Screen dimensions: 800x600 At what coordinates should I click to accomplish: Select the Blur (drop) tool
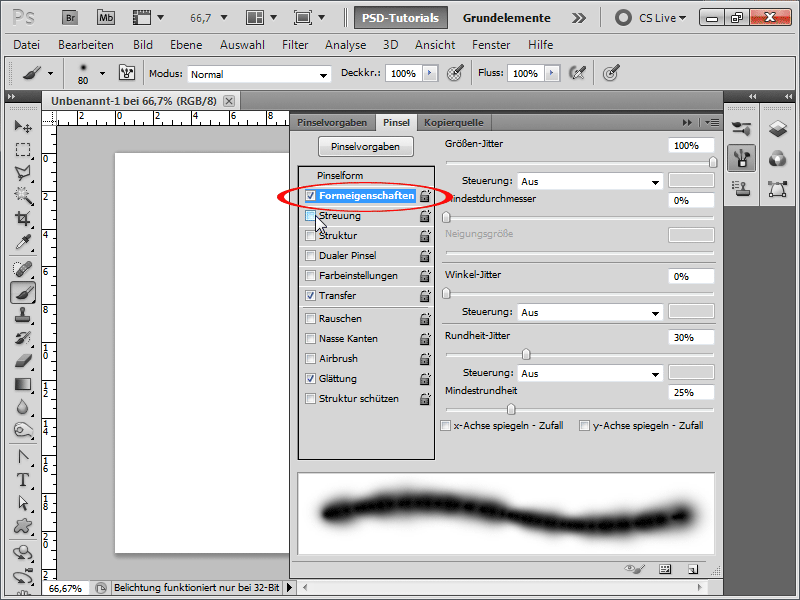coord(23,407)
